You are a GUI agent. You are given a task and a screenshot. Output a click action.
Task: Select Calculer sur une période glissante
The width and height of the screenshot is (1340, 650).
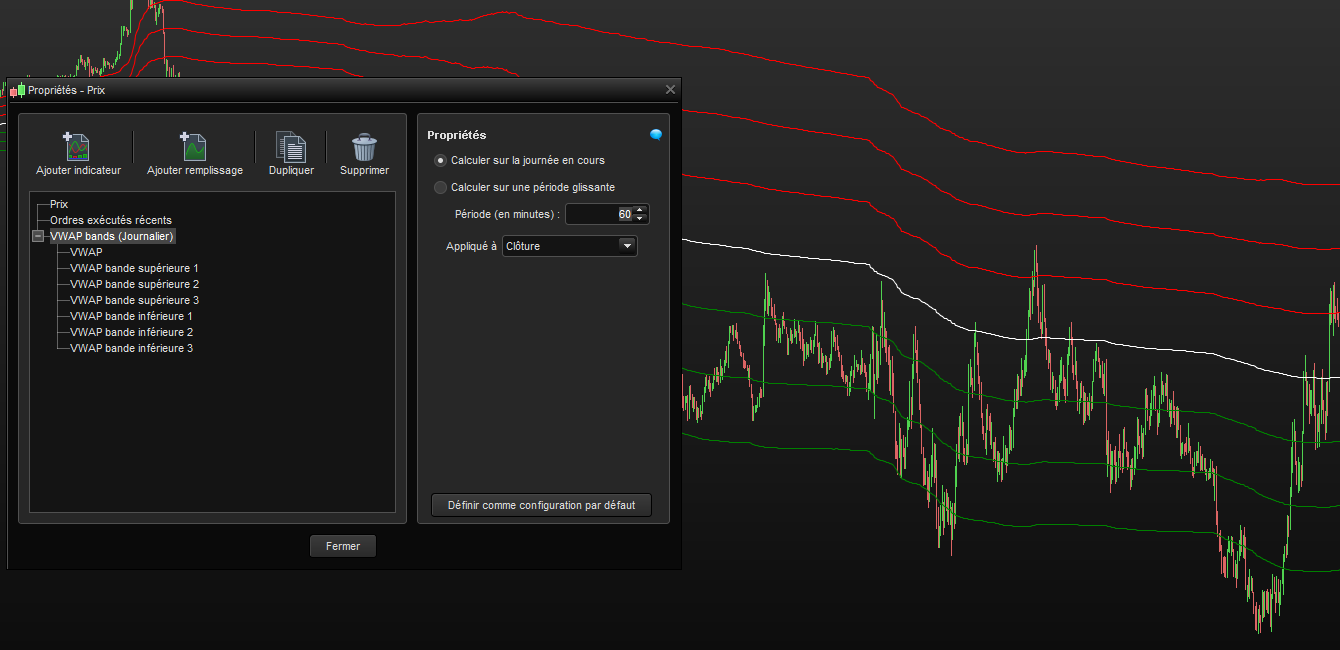click(441, 187)
